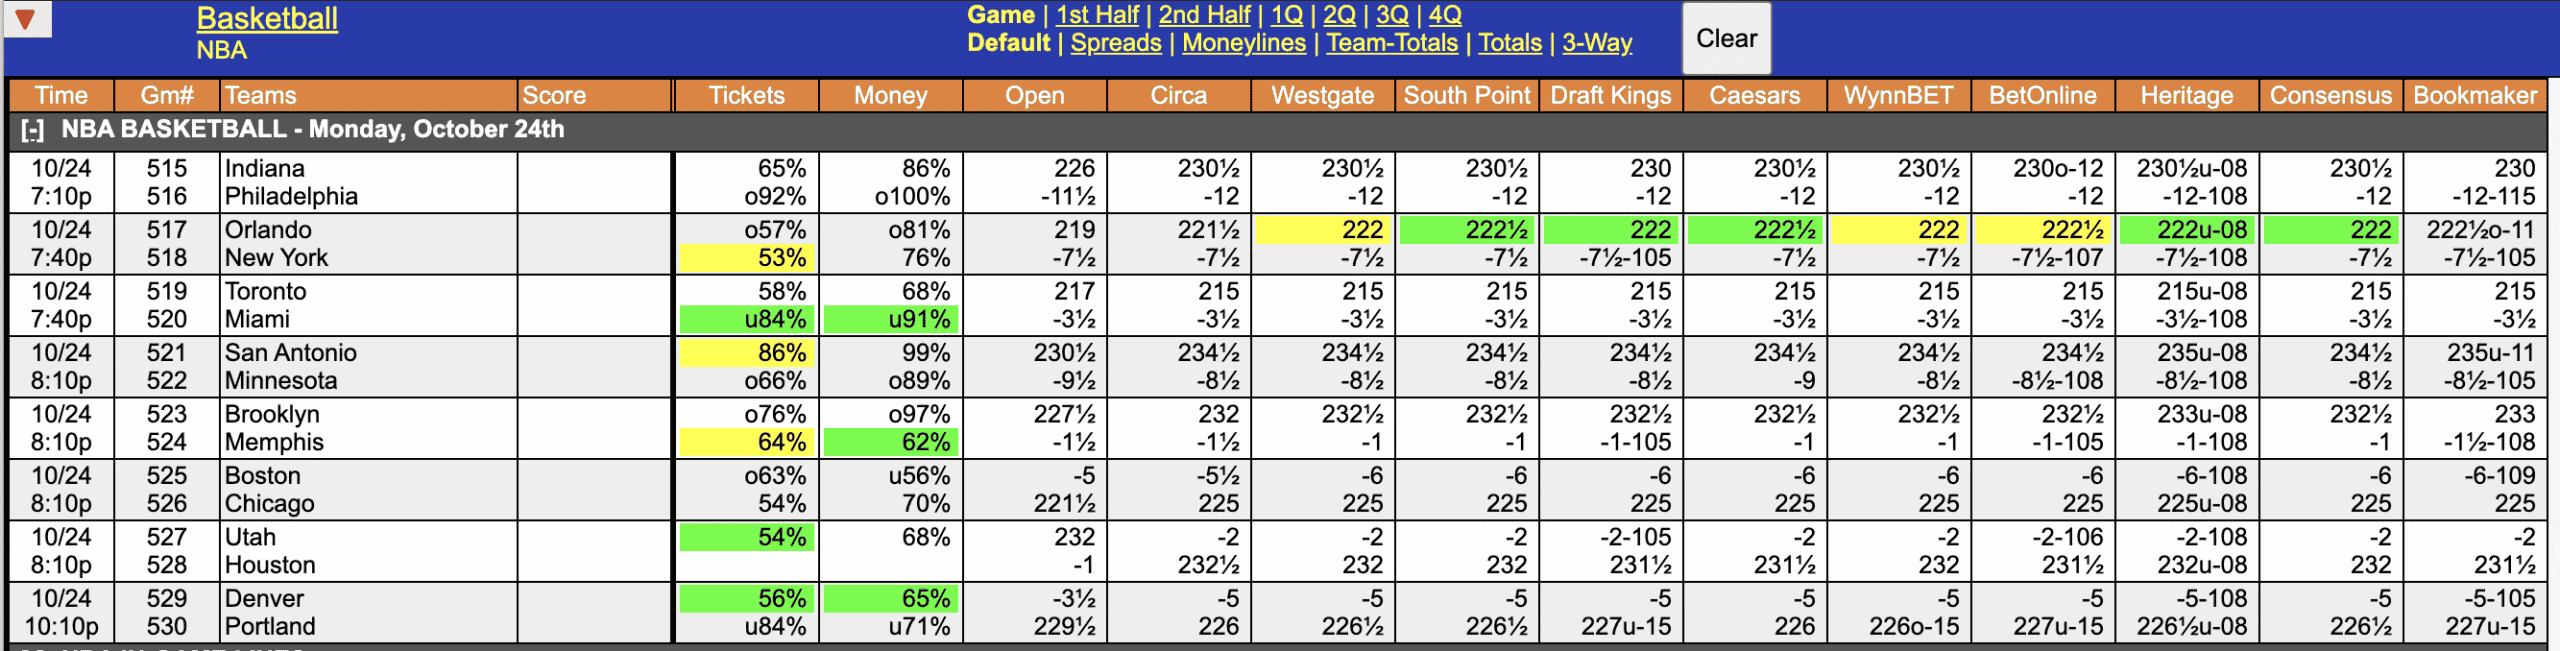Click the Open column header

click(1035, 95)
